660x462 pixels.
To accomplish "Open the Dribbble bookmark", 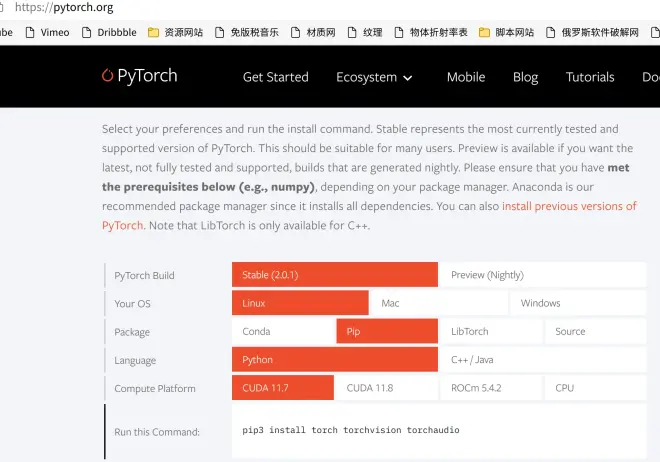I will (x=109, y=32).
